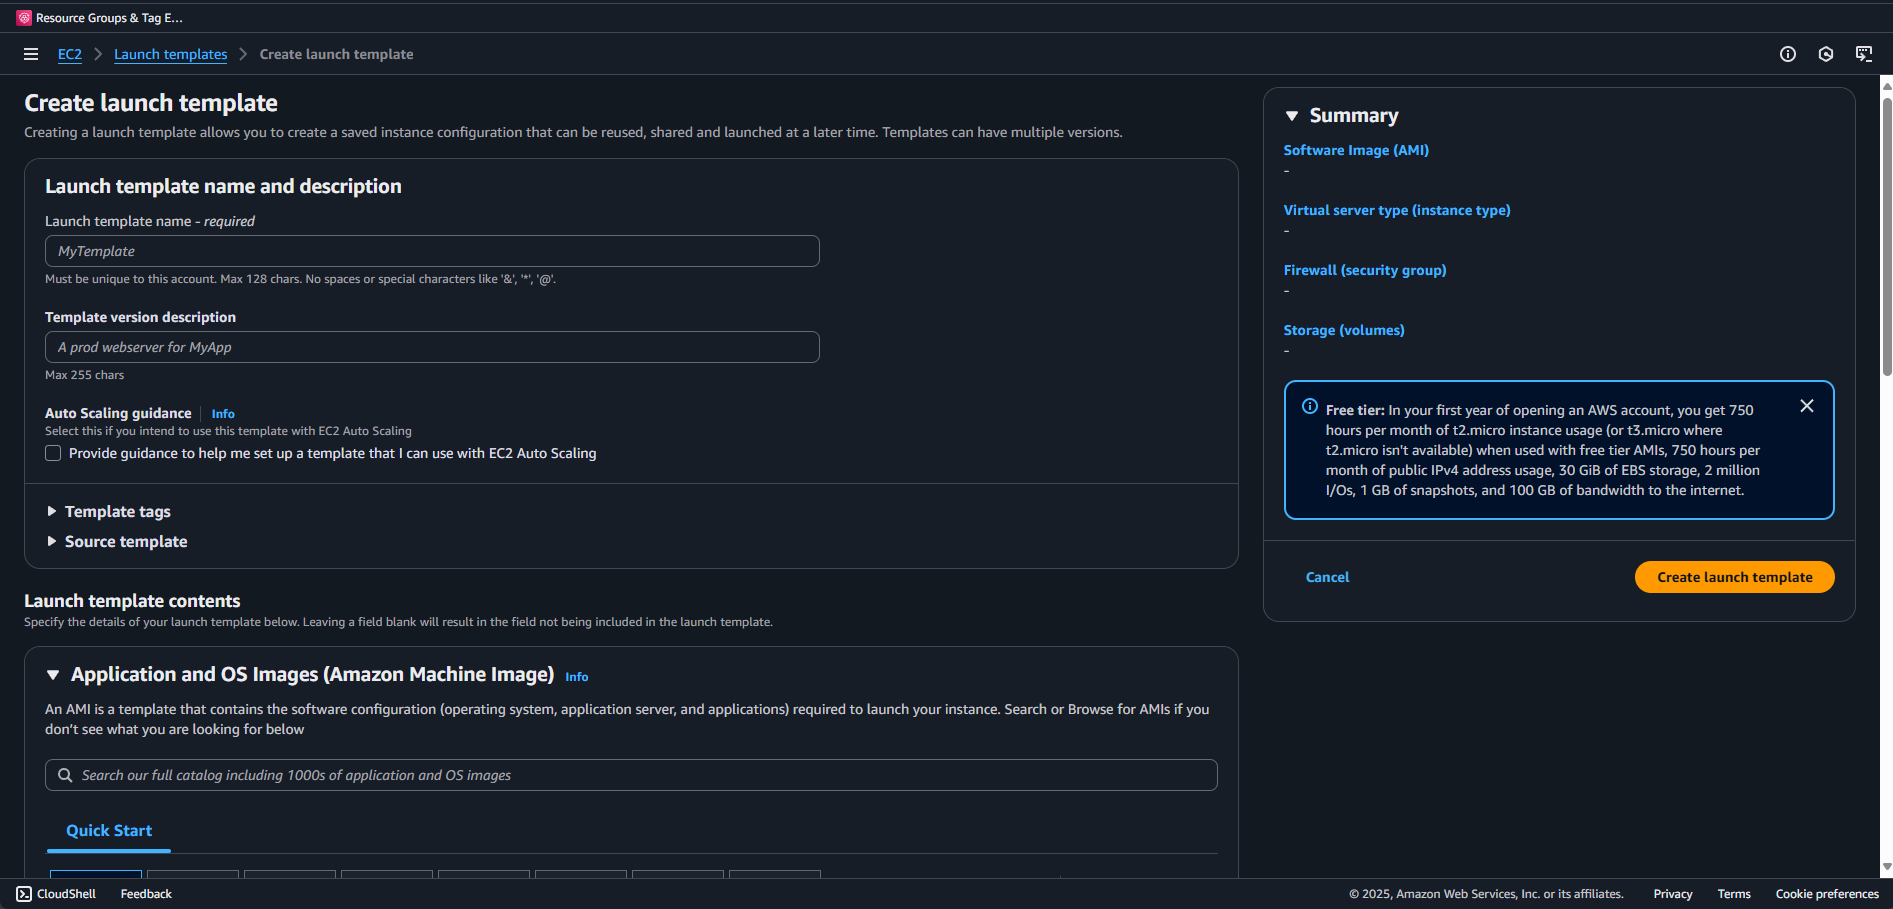
Task: Collapse the Application and OS Images section
Action: [x=53, y=675]
